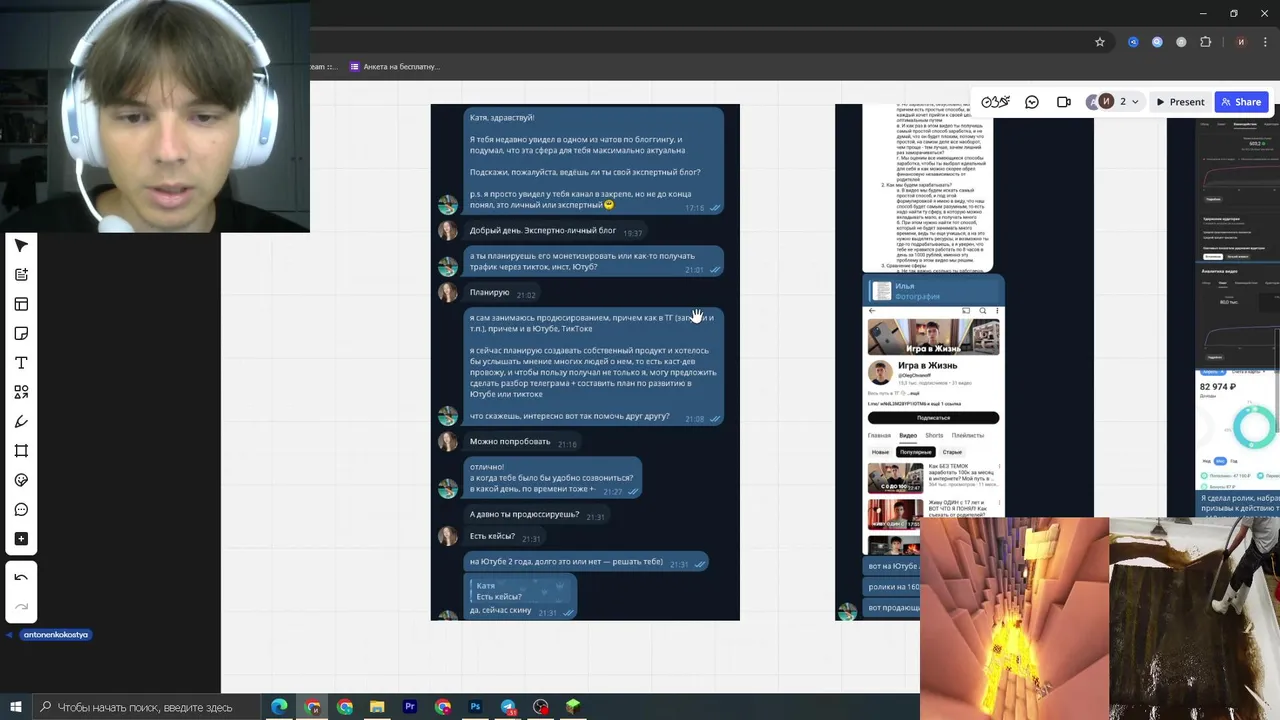Redo the board action

[21, 606]
